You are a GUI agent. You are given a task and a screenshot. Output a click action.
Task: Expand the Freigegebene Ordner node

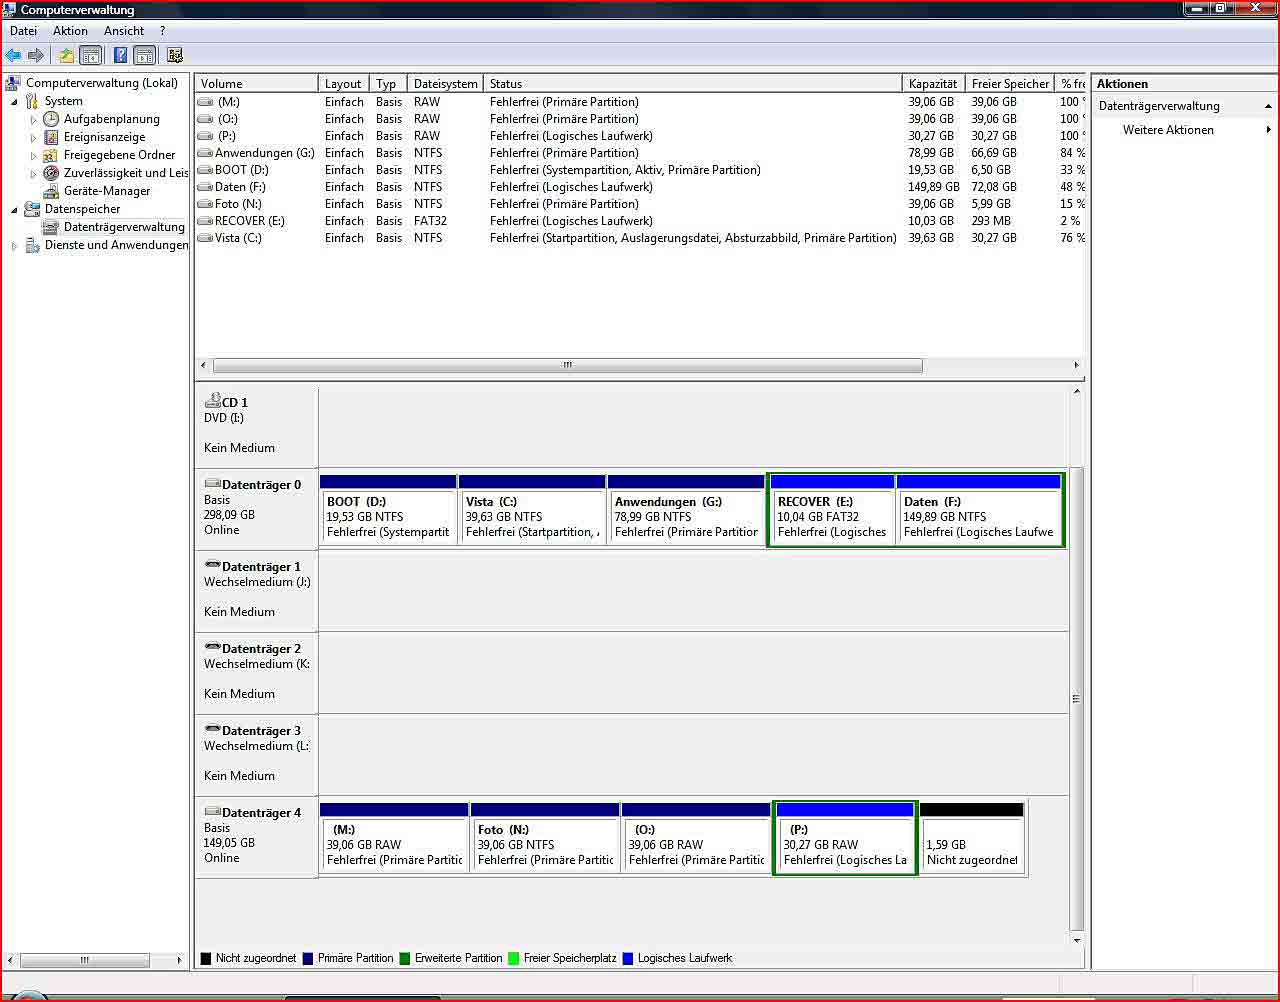point(33,156)
